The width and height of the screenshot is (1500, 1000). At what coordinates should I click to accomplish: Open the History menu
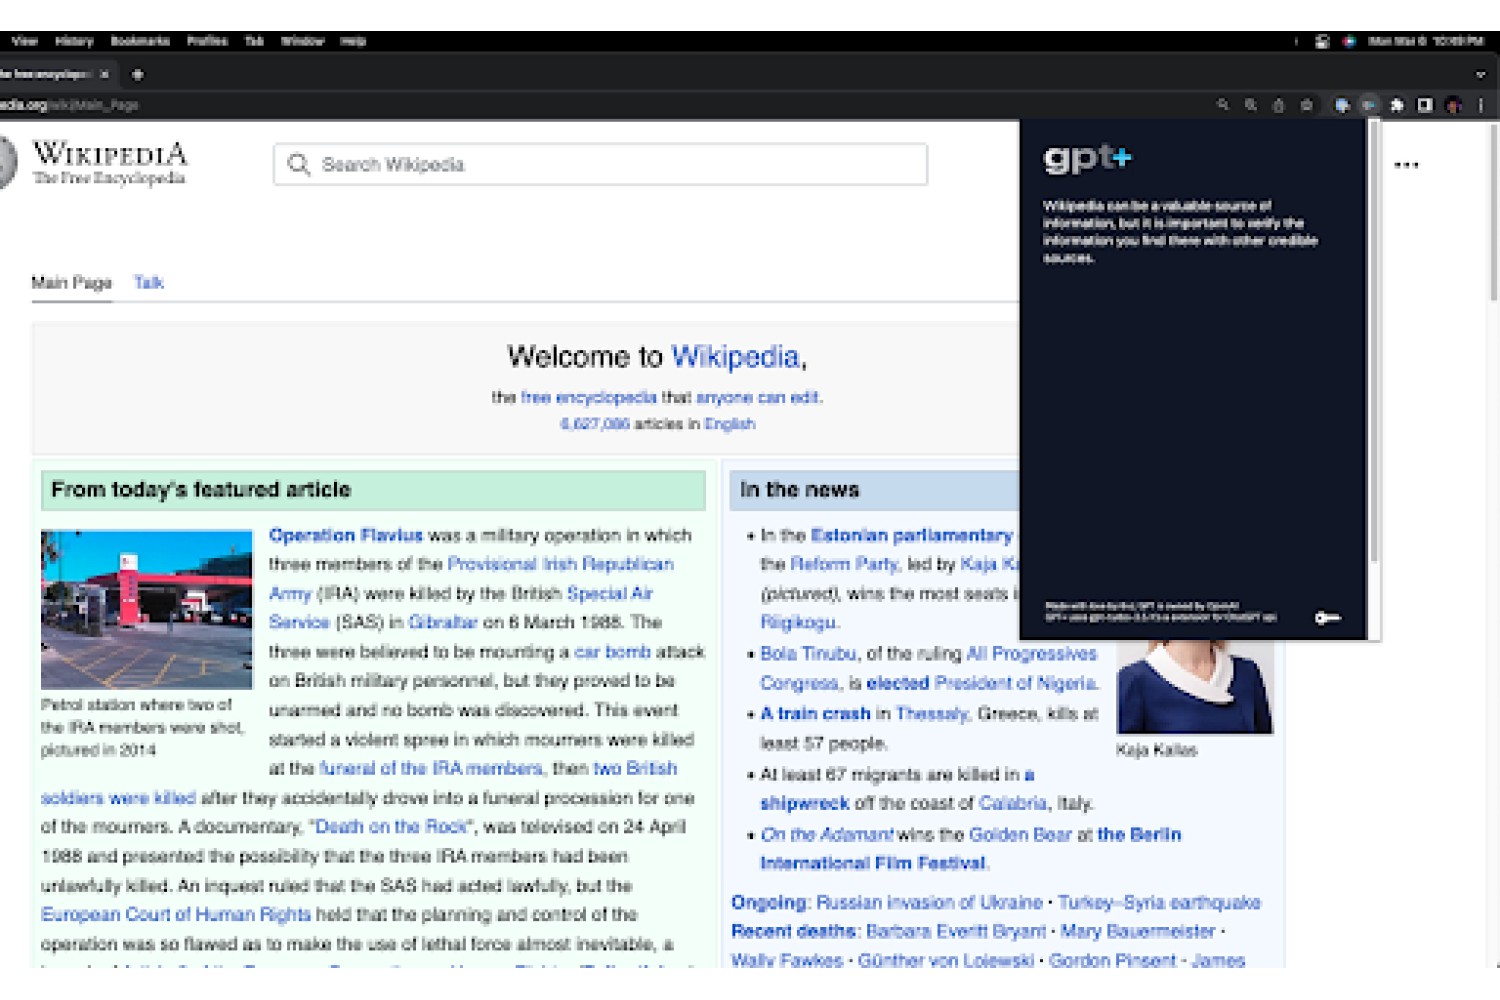pyautogui.click(x=74, y=41)
